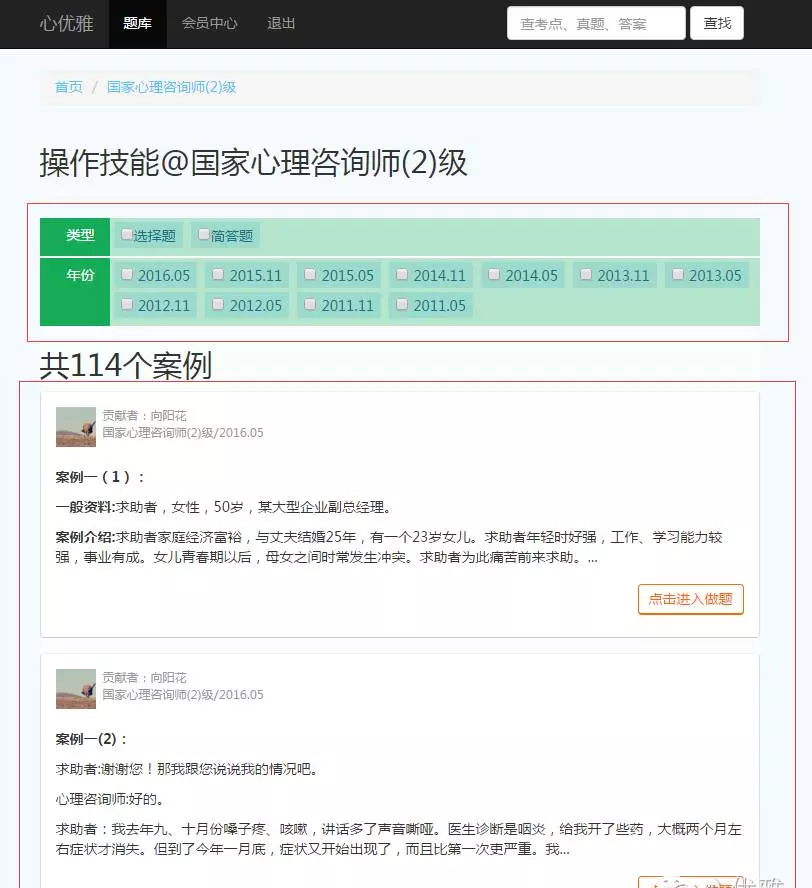Click the 查找 search button
The height and width of the screenshot is (888, 812).
717,23
